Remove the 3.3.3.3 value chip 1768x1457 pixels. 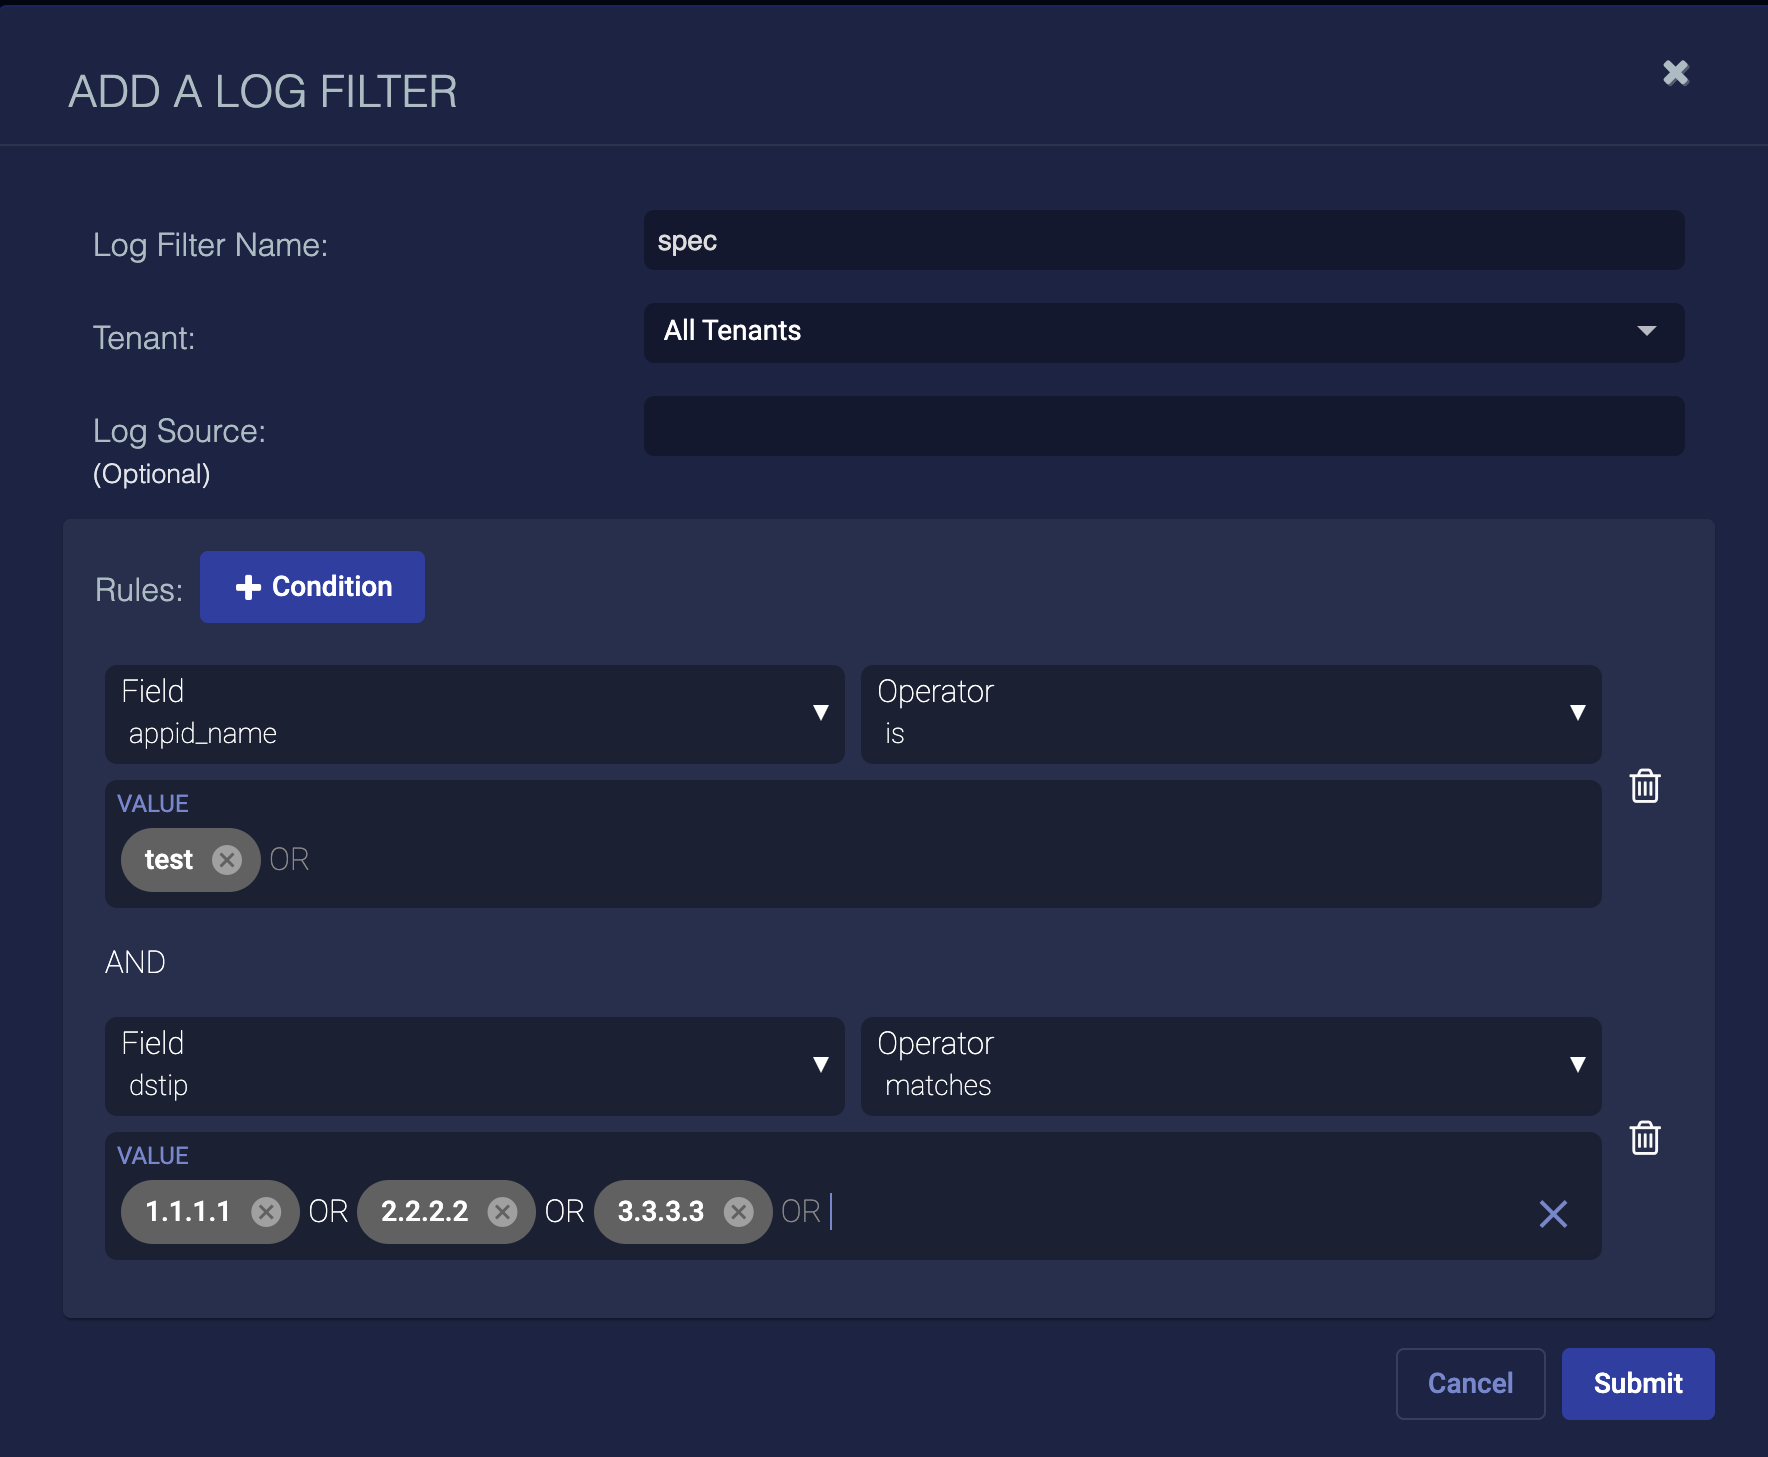pos(738,1212)
